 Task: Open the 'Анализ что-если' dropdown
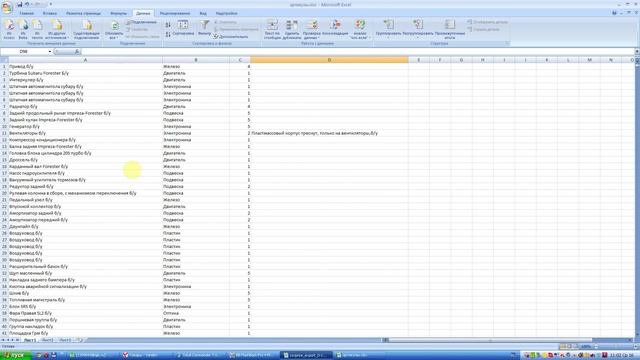click(x=360, y=30)
